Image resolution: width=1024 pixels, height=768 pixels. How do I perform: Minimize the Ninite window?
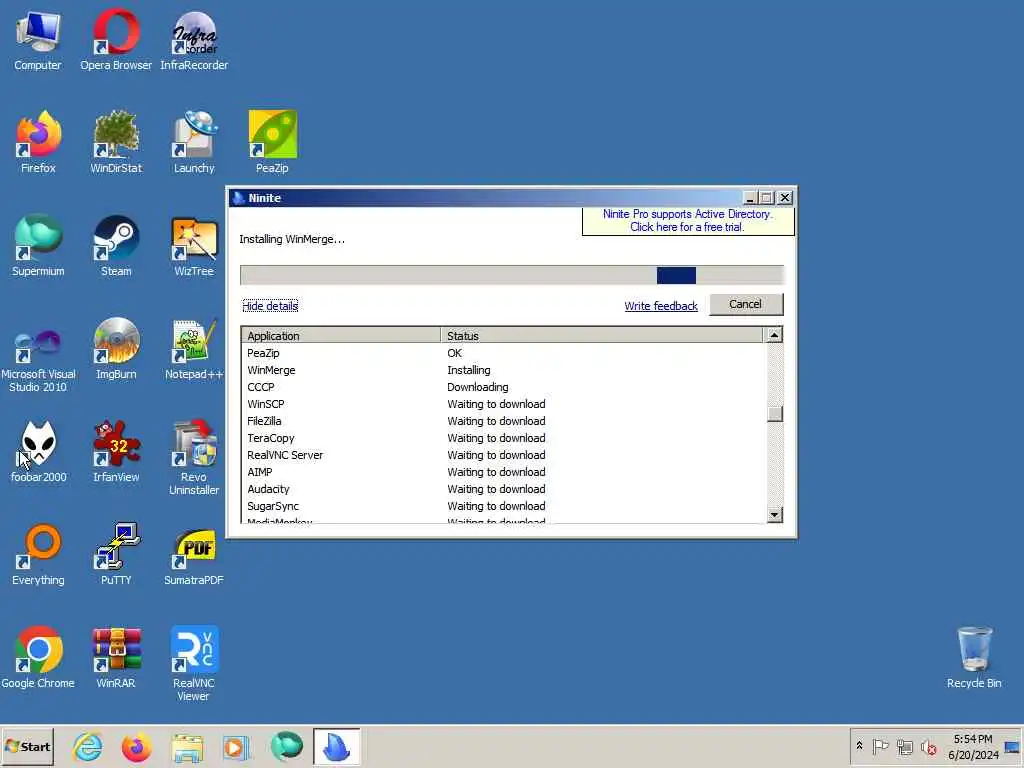(x=750, y=198)
